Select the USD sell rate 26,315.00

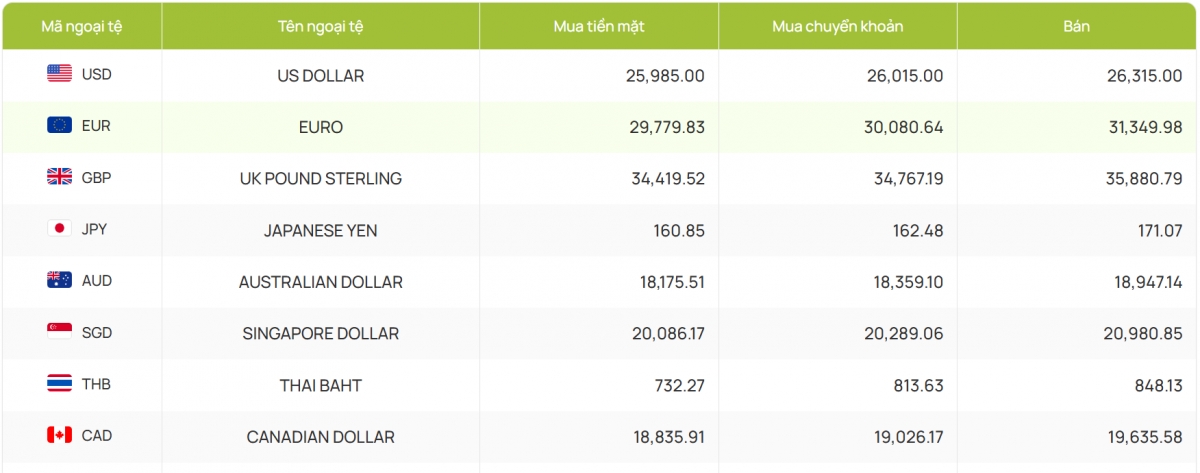point(1138,75)
